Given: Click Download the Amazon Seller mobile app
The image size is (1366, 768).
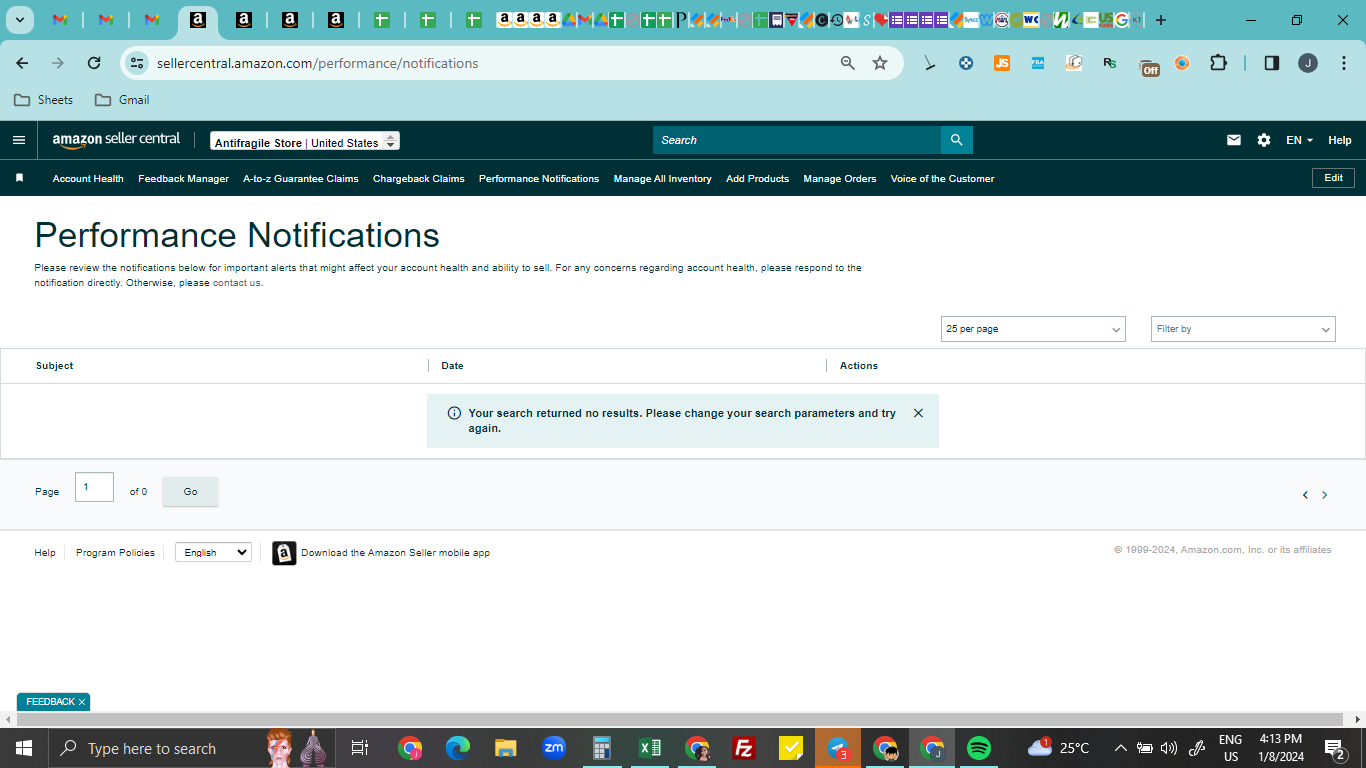Looking at the screenshot, I should point(395,553).
